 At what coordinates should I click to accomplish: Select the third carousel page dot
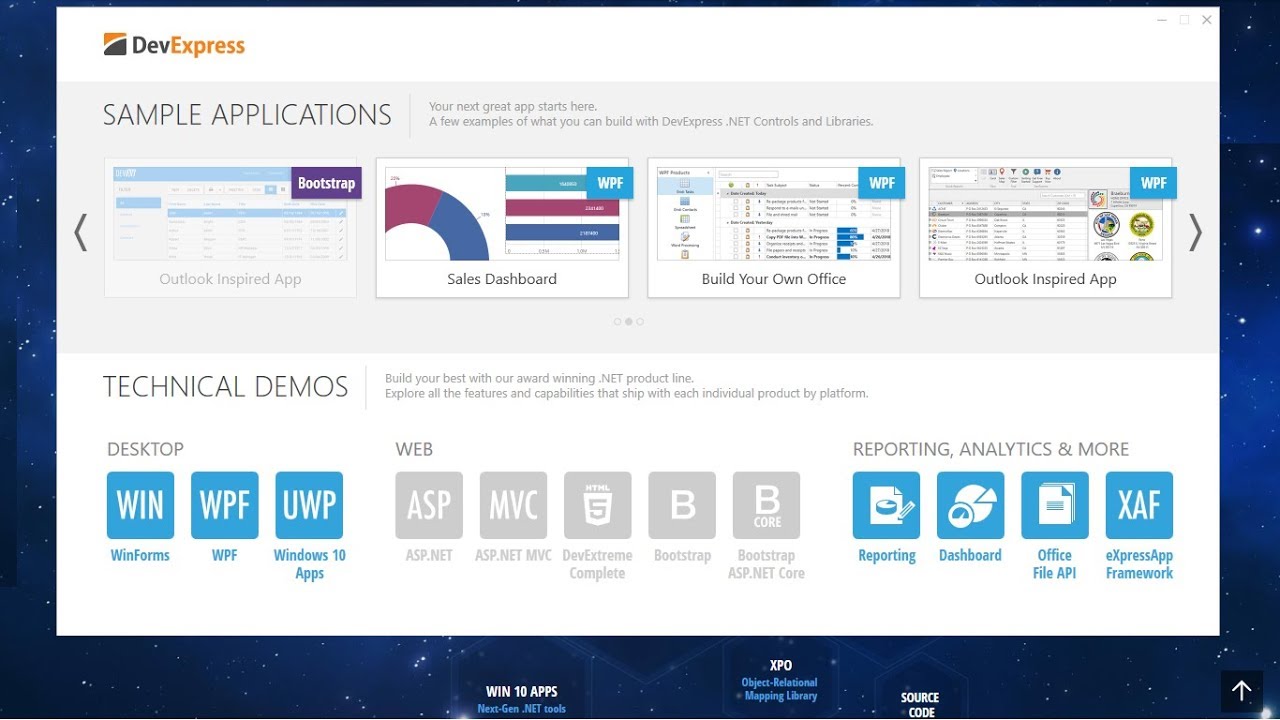pyautogui.click(x=640, y=322)
